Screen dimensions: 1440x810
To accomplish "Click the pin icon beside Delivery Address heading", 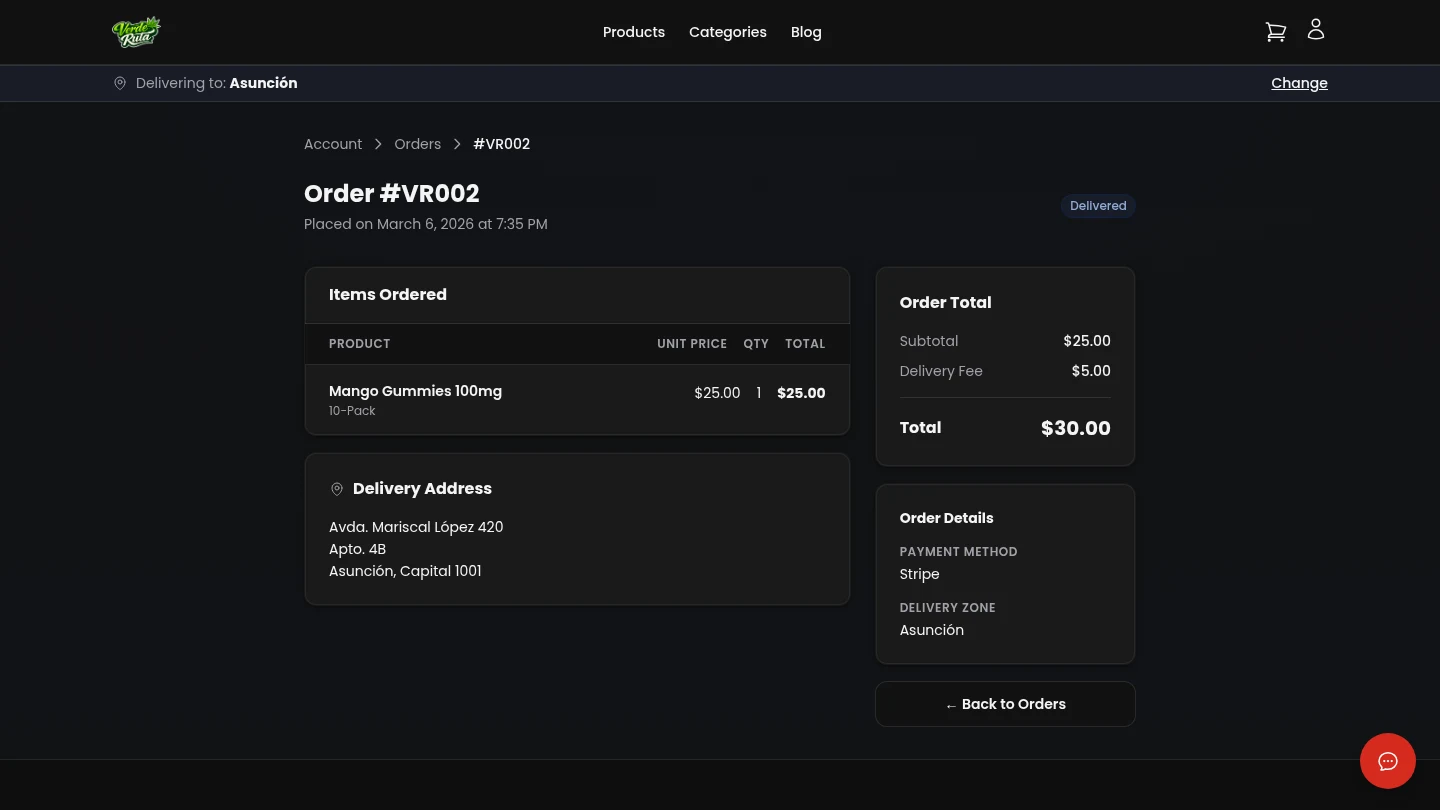I will 337,489.
